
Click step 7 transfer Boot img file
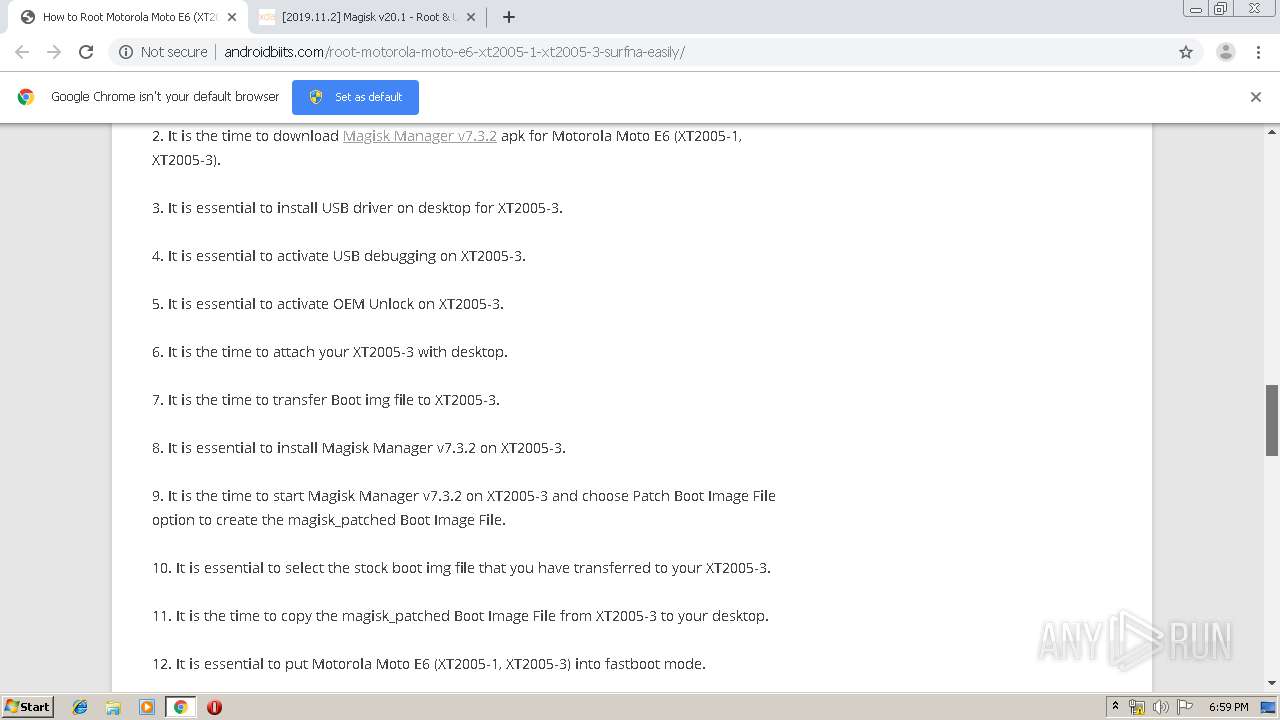pyautogui.click(x=326, y=400)
